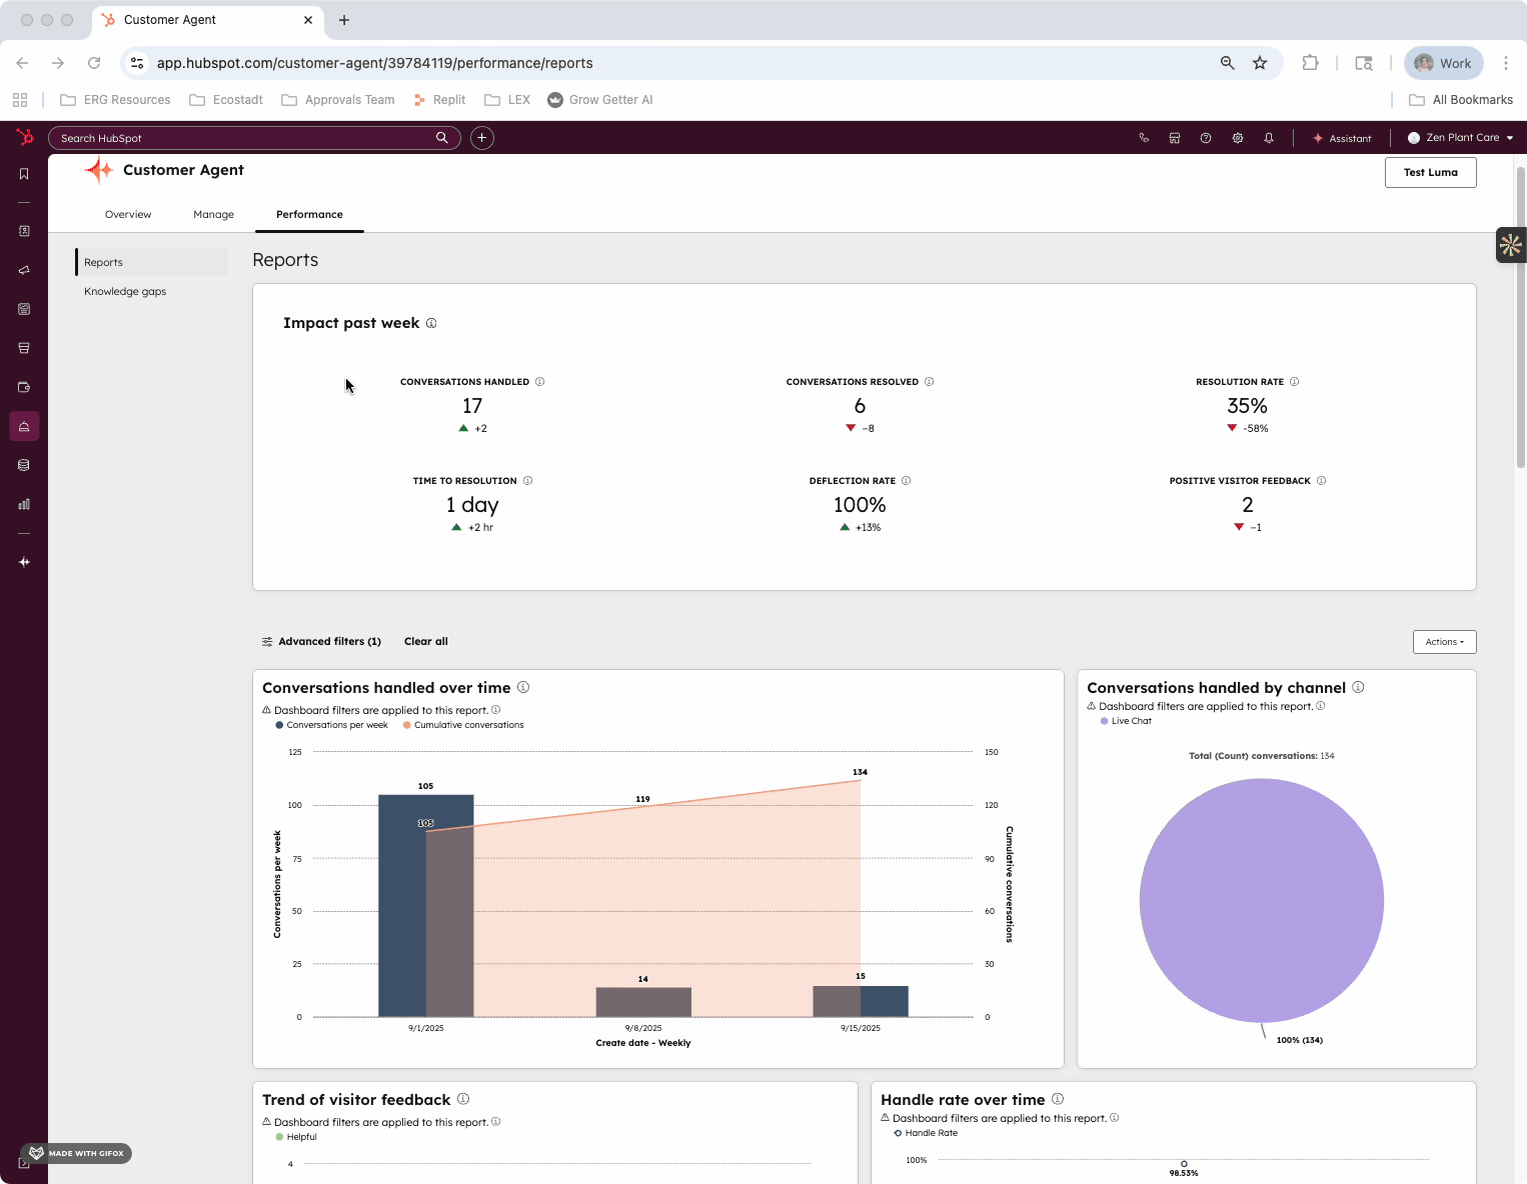The image size is (1527, 1184).
Task: Expand Advanced filters
Action: 321,641
